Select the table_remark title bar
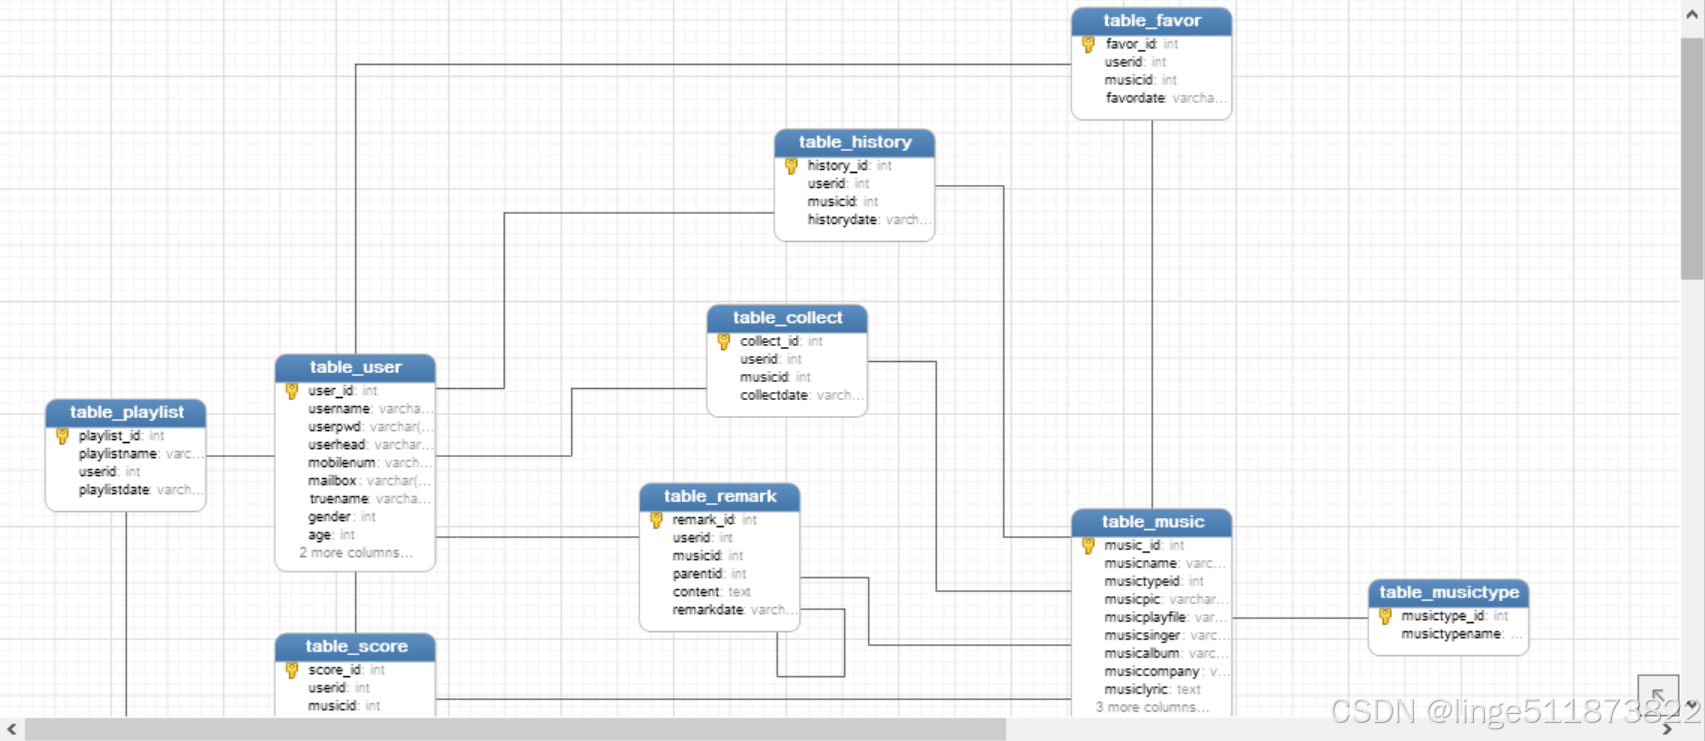The image size is (1705, 741). click(720, 497)
